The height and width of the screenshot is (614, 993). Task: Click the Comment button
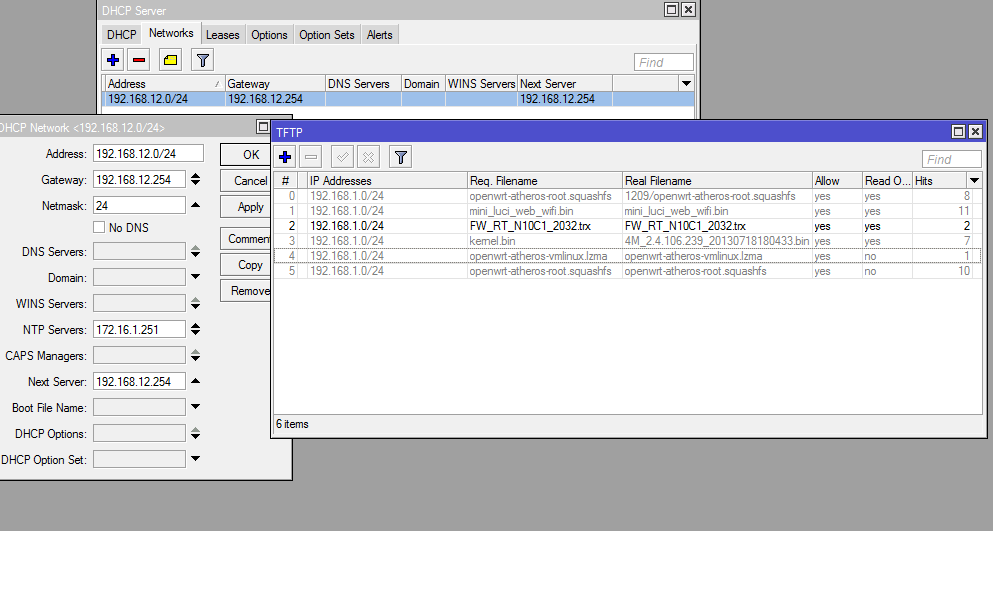click(247, 239)
